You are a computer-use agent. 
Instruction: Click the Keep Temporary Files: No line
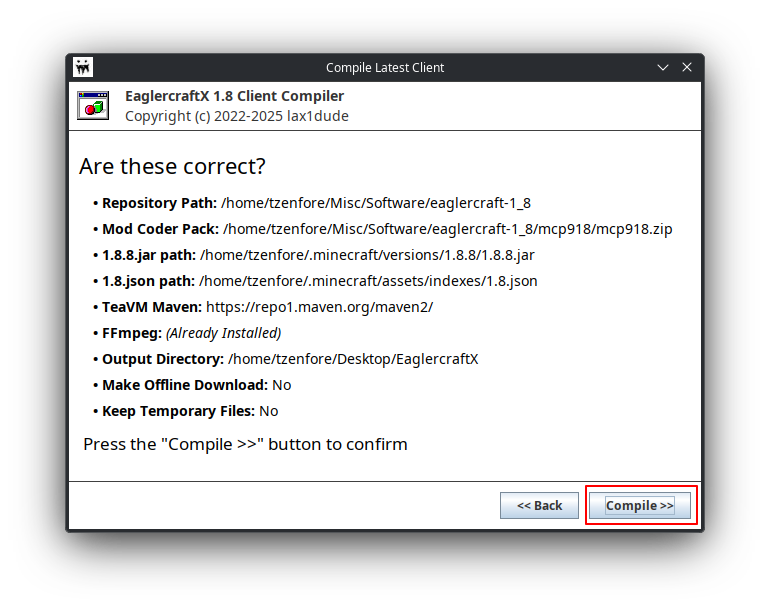(190, 411)
